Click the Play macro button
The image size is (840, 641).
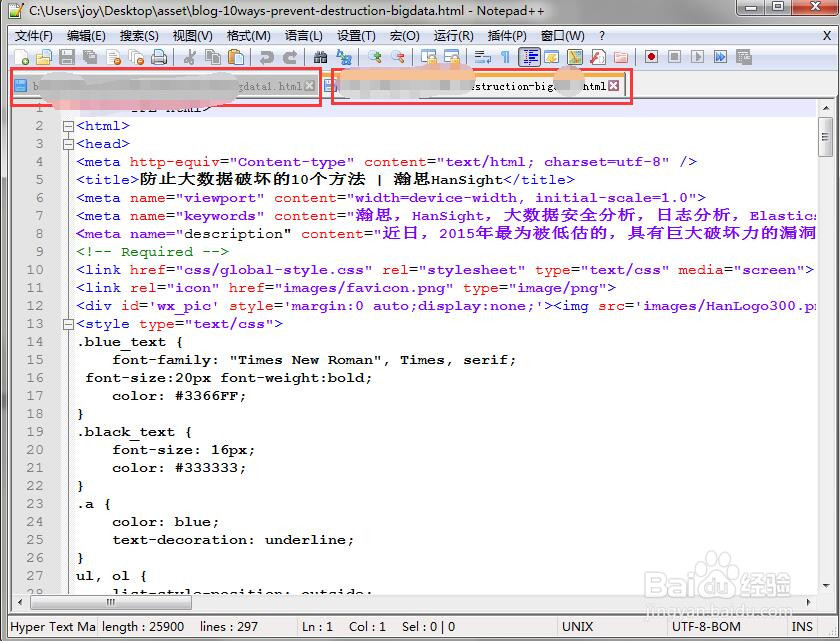(x=695, y=57)
